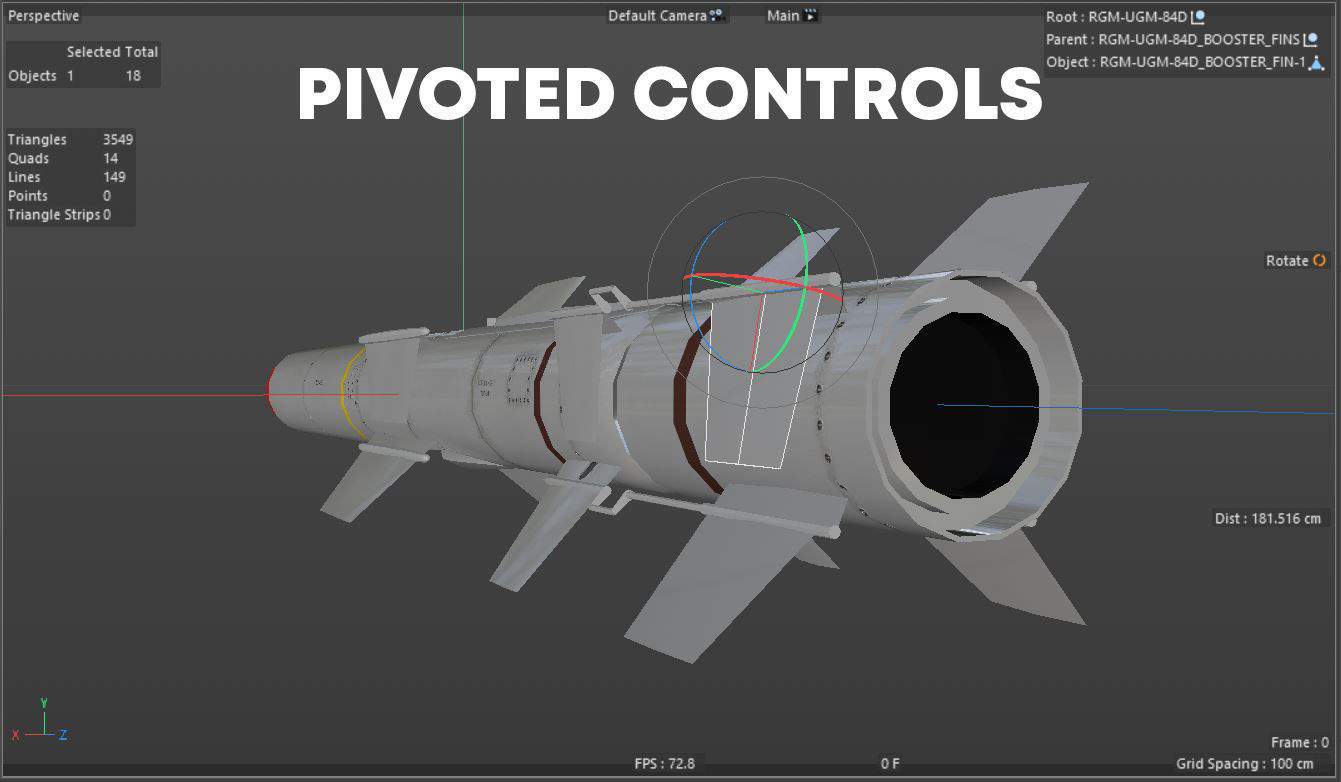
Task: Click the Parent : RGM-UGM-84D_BOOSTER_FINS entry
Action: (x=1181, y=40)
